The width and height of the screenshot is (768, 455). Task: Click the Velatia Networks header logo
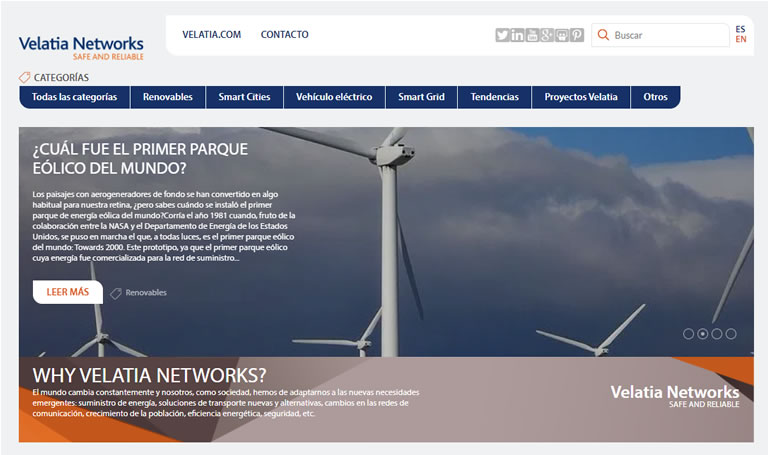coord(81,48)
